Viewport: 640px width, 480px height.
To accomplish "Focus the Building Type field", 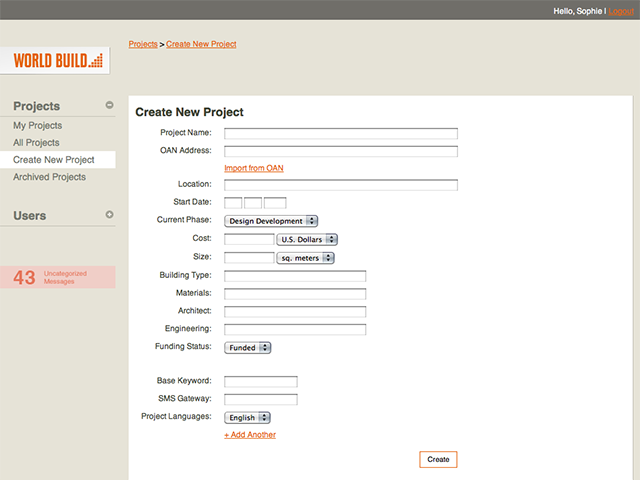I will (x=295, y=276).
